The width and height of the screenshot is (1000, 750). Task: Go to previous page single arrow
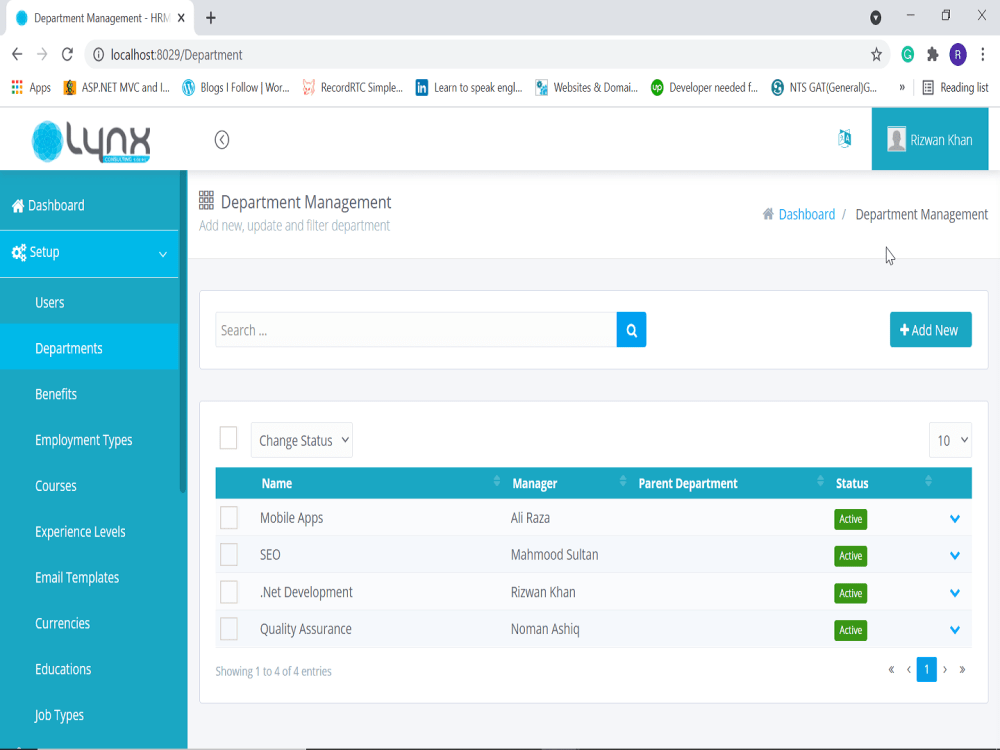coord(909,670)
